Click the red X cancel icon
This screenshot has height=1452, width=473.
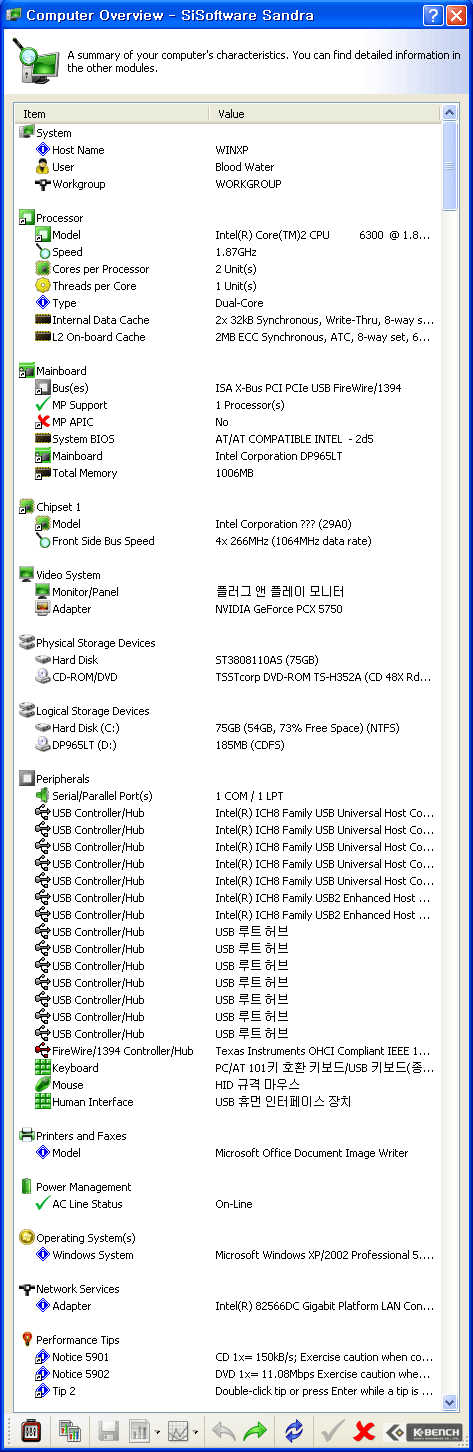pyautogui.click(x=364, y=1431)
